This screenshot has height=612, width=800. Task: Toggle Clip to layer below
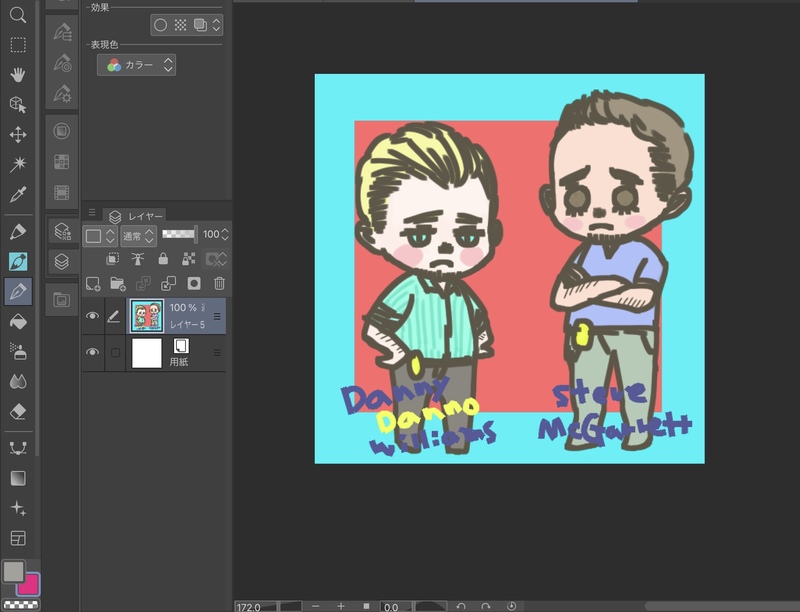point(112,259)
